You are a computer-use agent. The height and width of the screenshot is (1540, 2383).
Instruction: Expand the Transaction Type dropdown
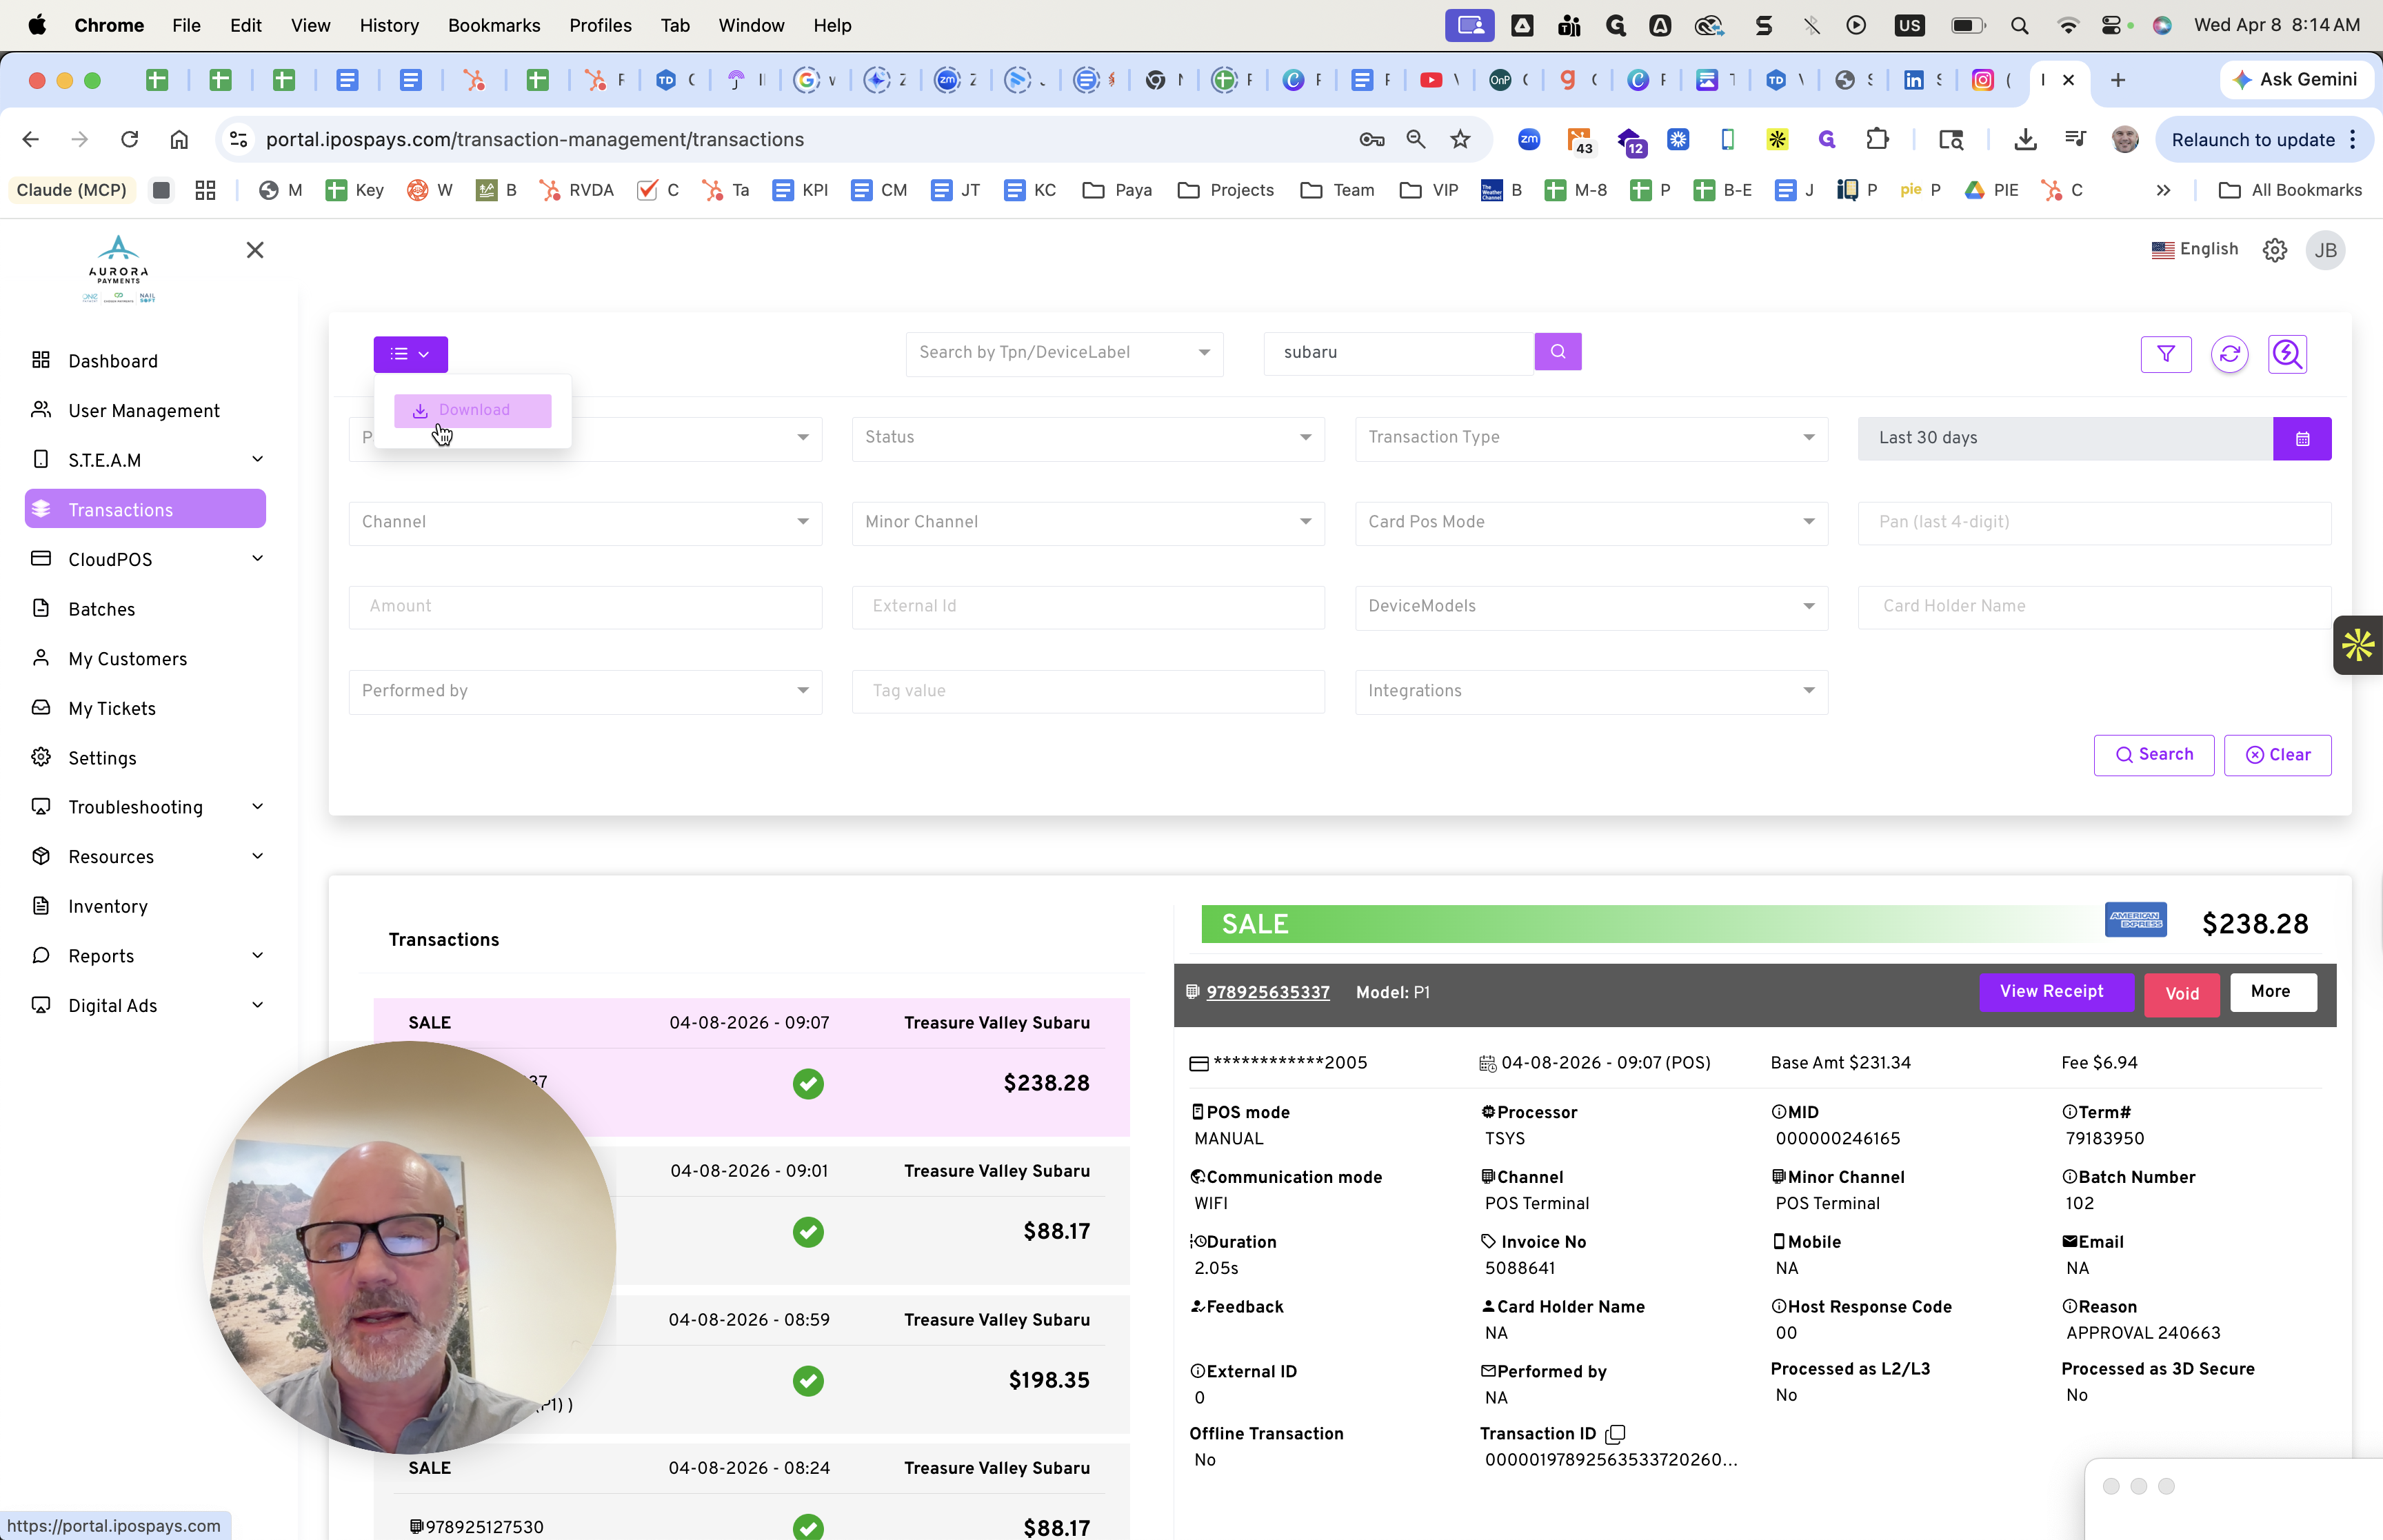pos(1590,438)
